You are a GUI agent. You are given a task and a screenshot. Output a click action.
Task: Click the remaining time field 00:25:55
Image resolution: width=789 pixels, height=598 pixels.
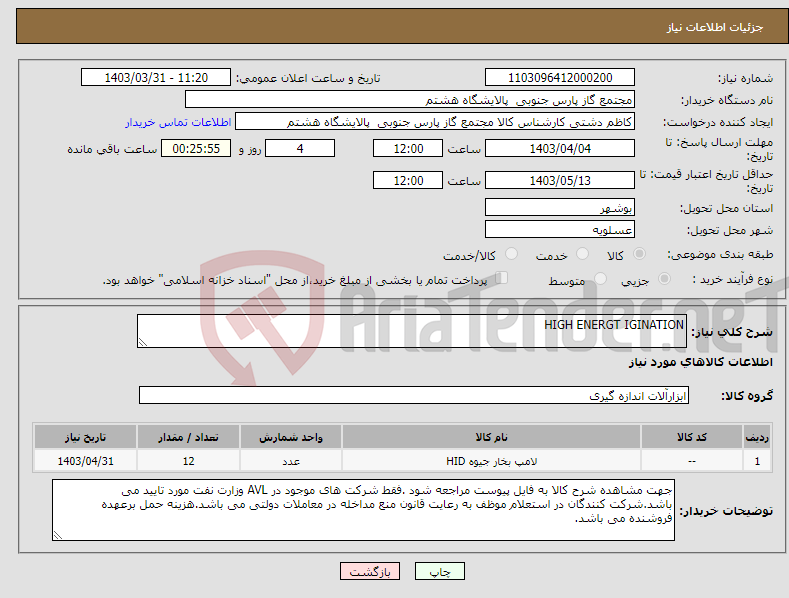tap(196, 148)
